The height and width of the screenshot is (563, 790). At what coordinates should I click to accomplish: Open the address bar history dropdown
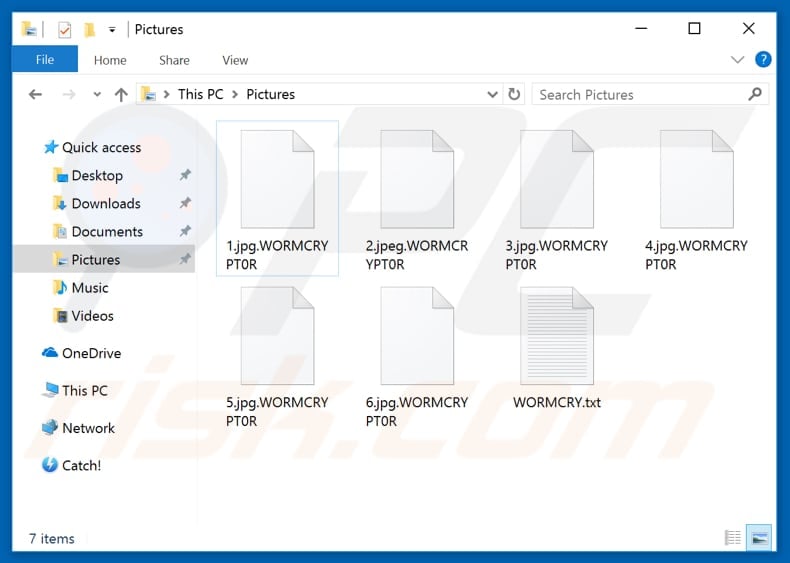click(492, 94)
